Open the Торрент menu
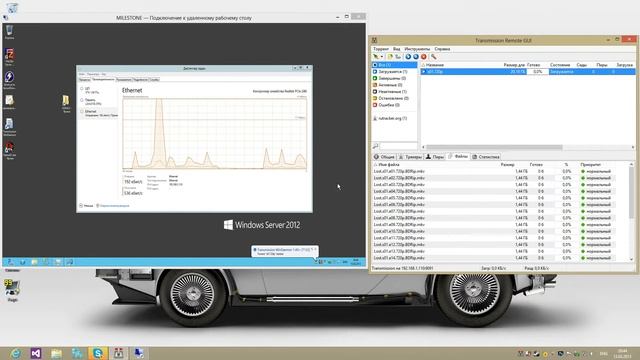 [381, 49]
